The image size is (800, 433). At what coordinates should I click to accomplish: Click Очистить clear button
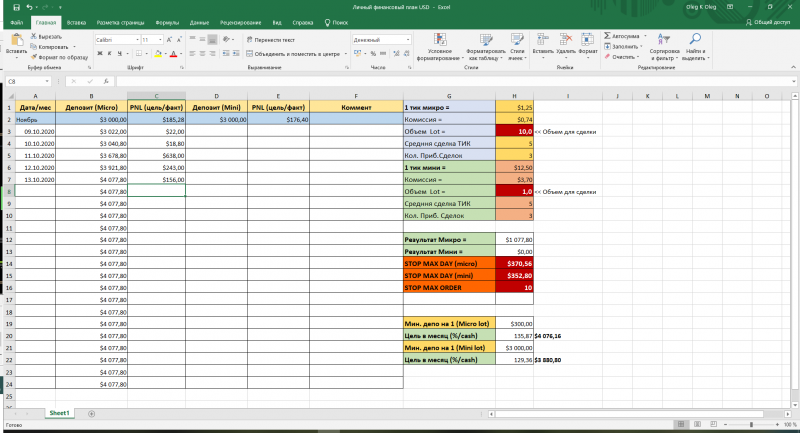click(x=621, y=57)
